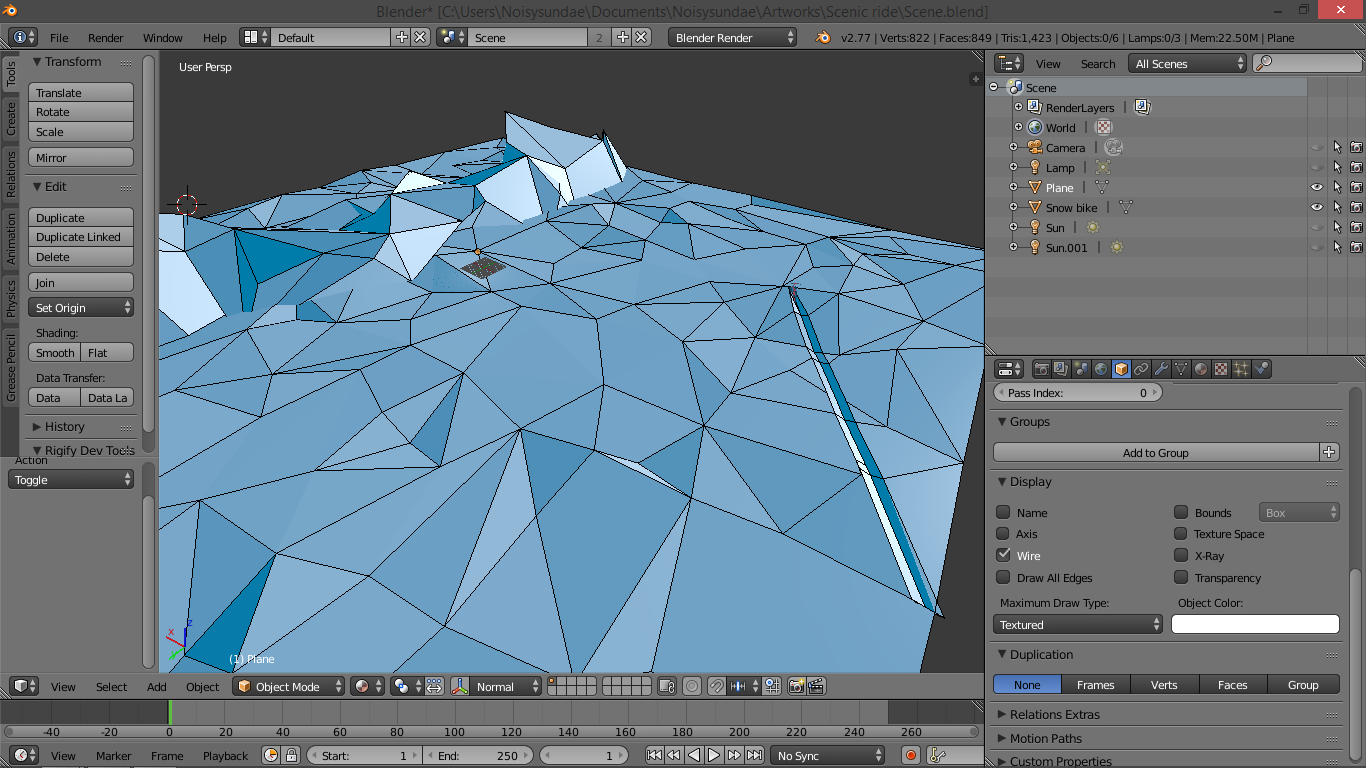The image size is (1366, 768).
Task: Open the Particles properties tab (sparkles icon)
Action: 1241,369
